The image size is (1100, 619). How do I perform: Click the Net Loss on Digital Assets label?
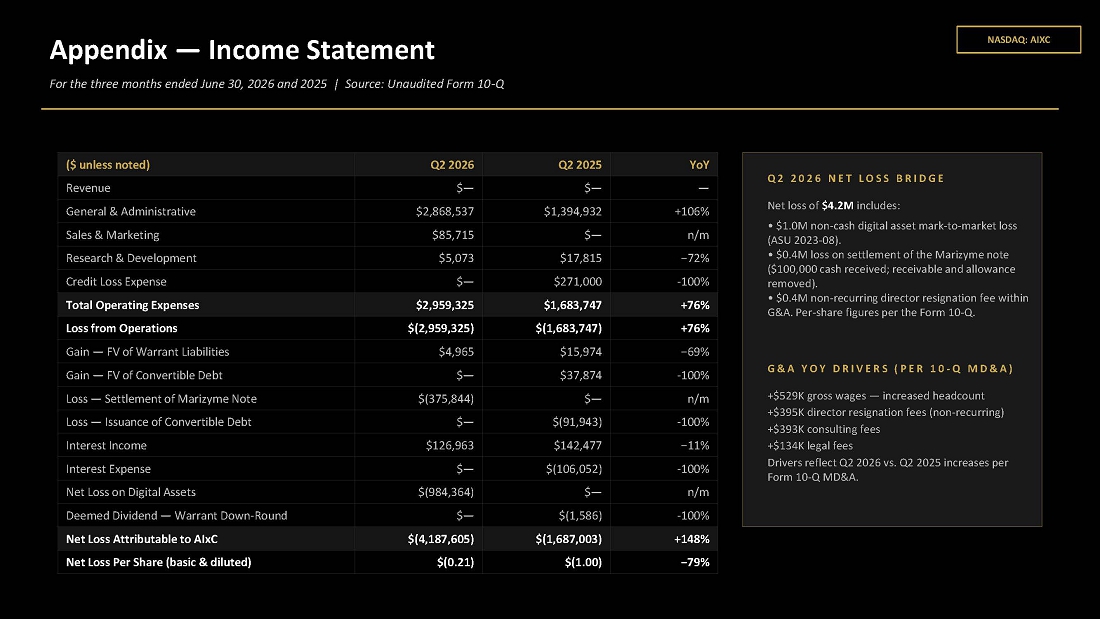click(130, 492)
